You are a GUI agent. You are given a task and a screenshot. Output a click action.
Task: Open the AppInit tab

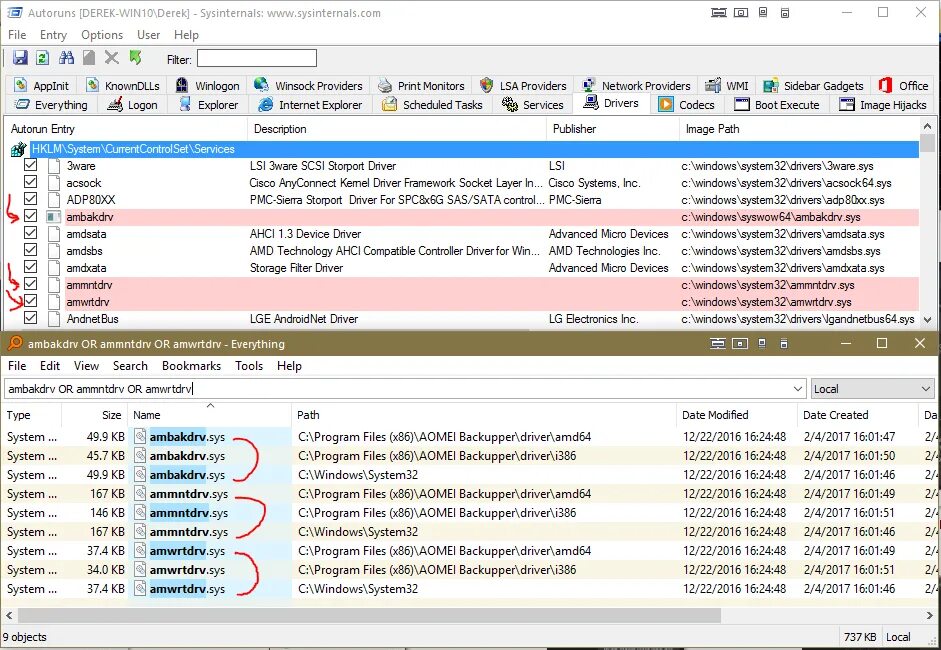tap(42, 85)
